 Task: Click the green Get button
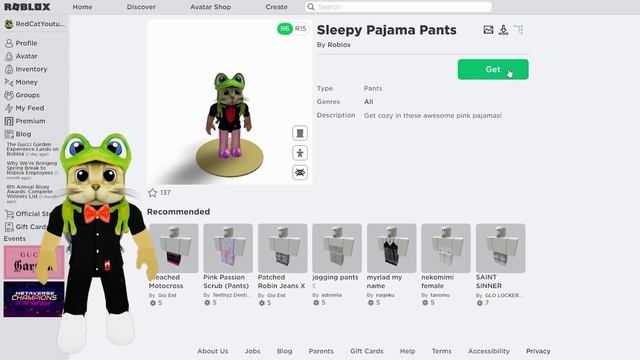pos(493,69)
